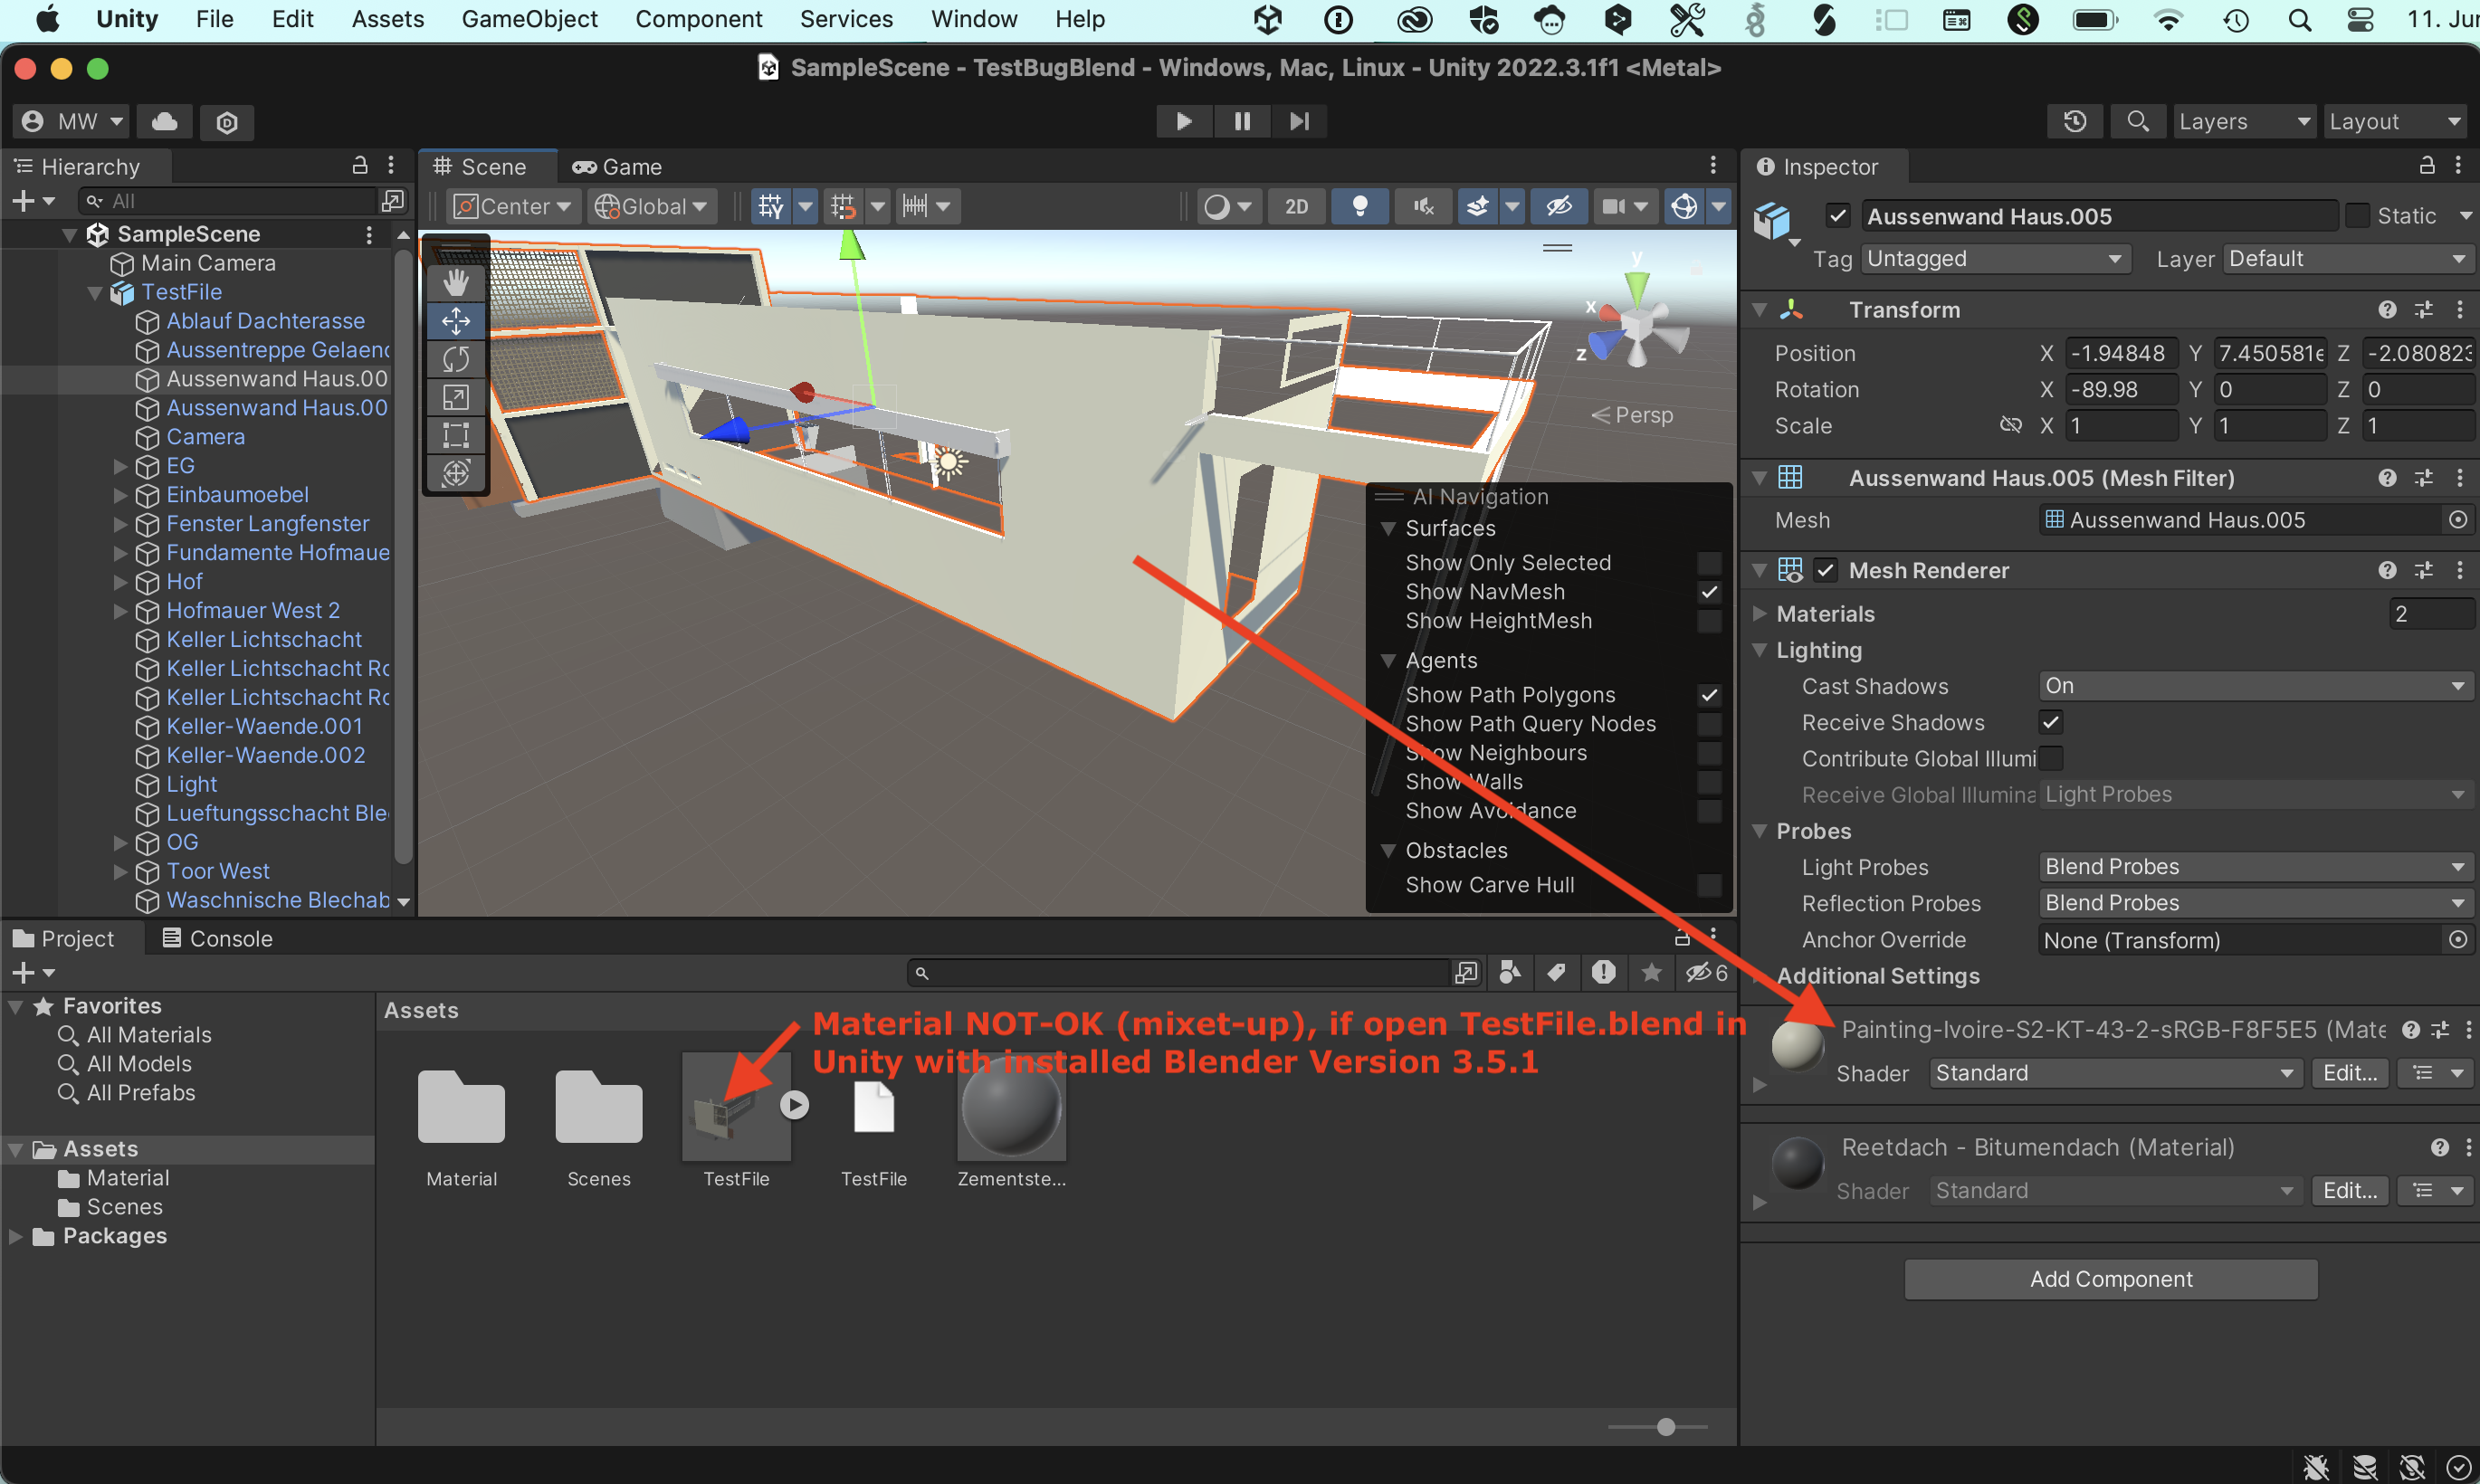The image size is (2480, 1484).
Task: Open the GameObject menu
Action: click(529, 19)
